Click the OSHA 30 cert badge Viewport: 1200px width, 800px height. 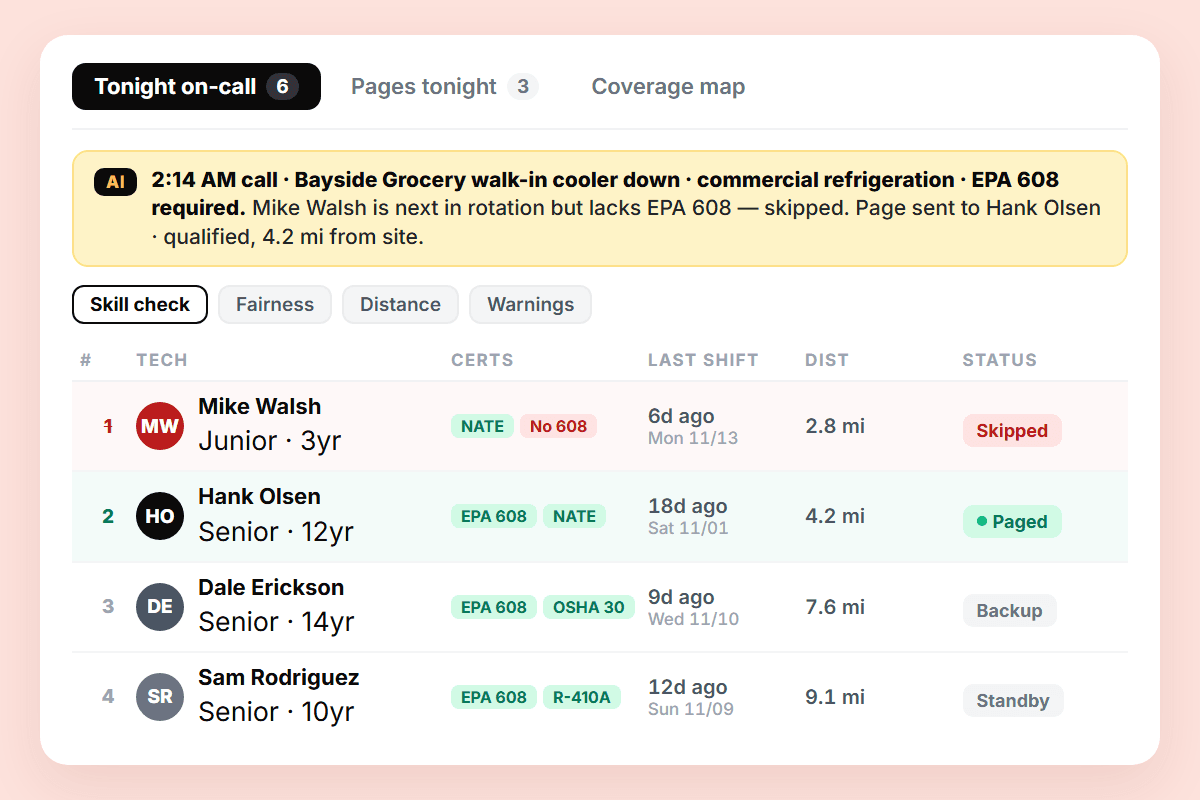pos(589,607)
